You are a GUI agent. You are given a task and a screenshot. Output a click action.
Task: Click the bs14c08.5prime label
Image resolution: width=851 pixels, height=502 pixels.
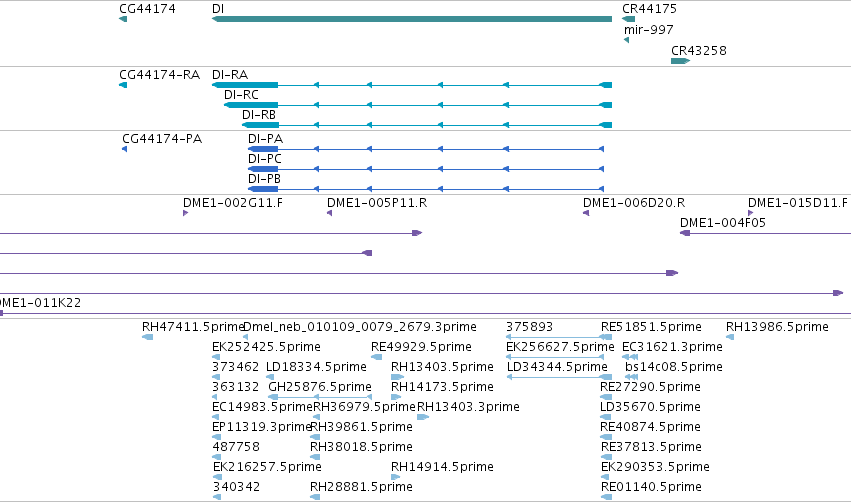tap(674, 367)
